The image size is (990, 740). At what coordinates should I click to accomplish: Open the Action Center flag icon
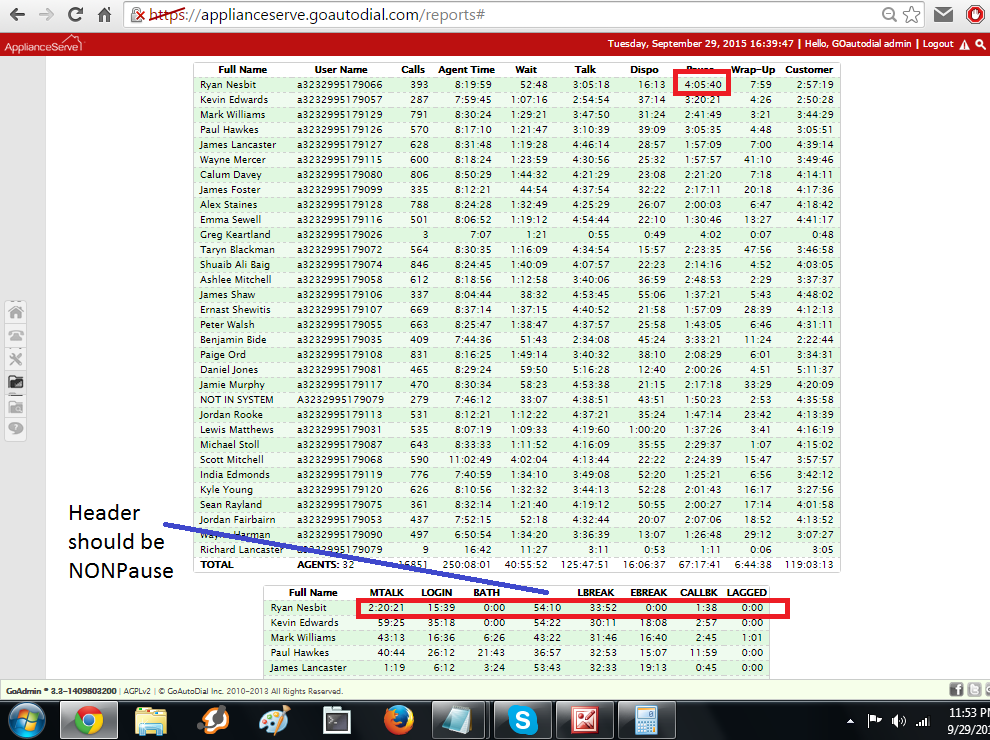tap(874, 721)
